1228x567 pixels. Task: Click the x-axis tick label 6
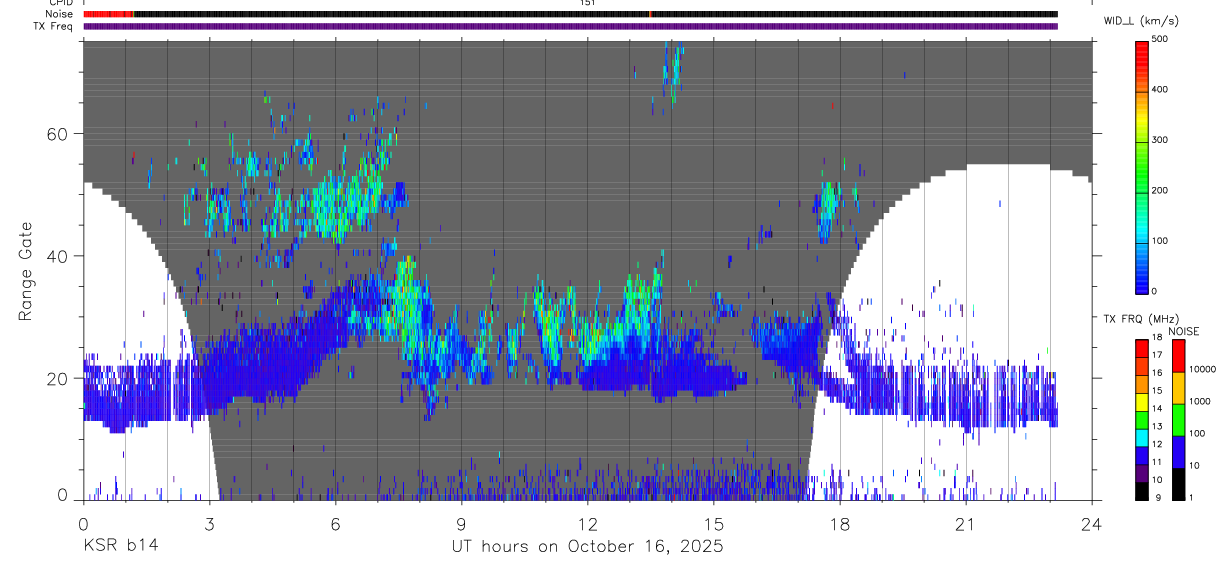point(335,523)
